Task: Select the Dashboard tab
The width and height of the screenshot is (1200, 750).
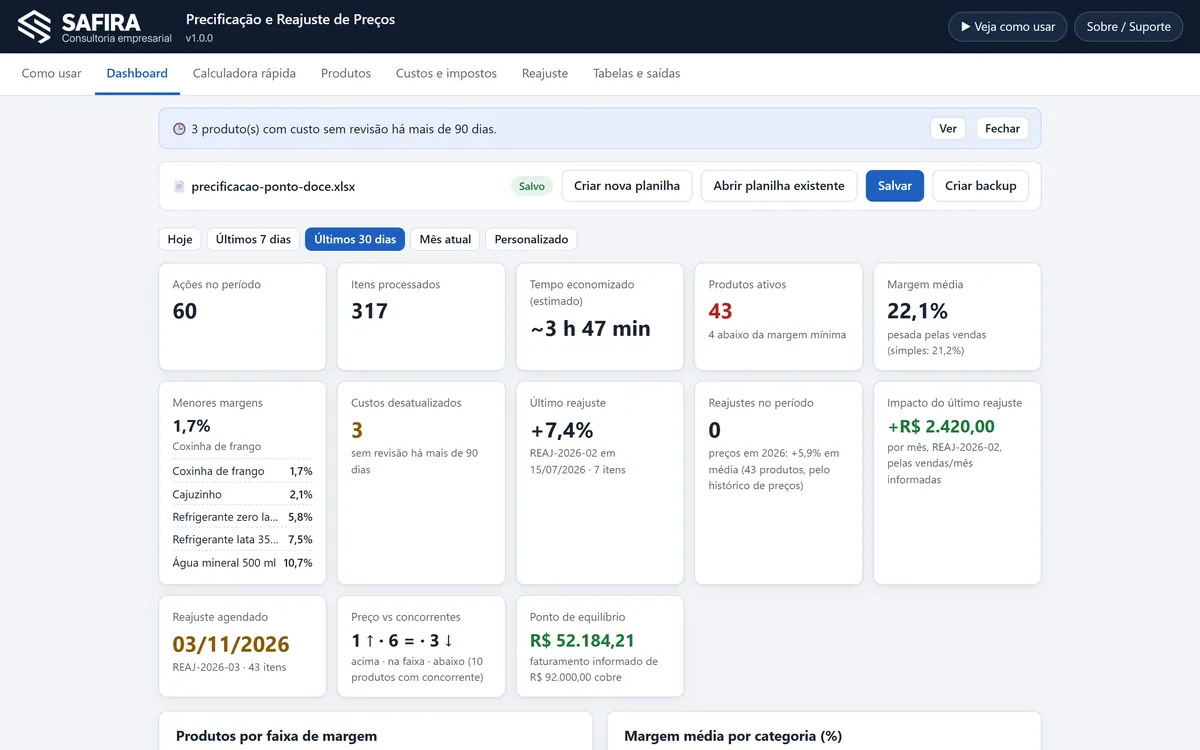Action: (137, 73)
